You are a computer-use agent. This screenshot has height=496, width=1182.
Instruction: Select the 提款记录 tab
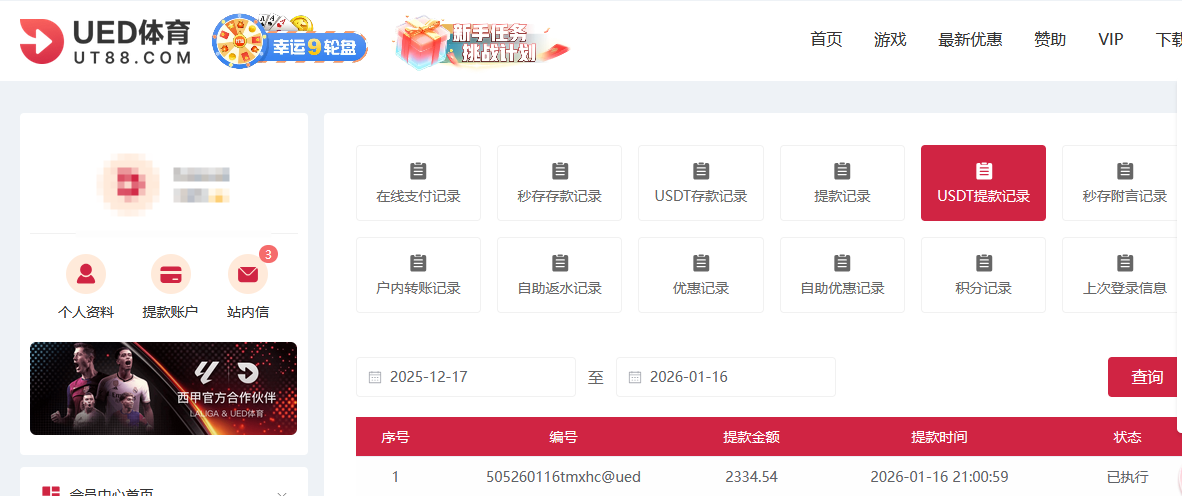click(x=842, y=183)
